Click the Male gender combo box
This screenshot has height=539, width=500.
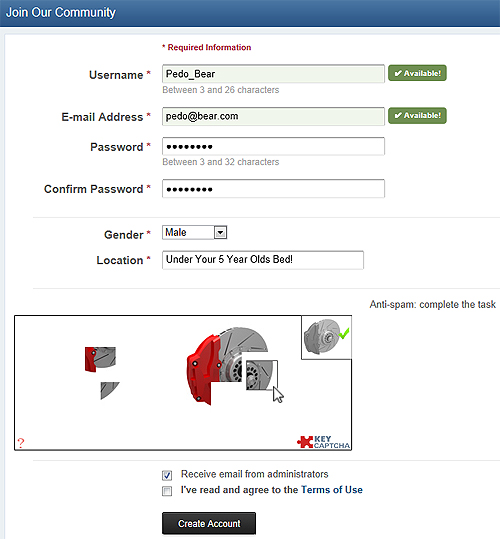[x=194, y=233]
